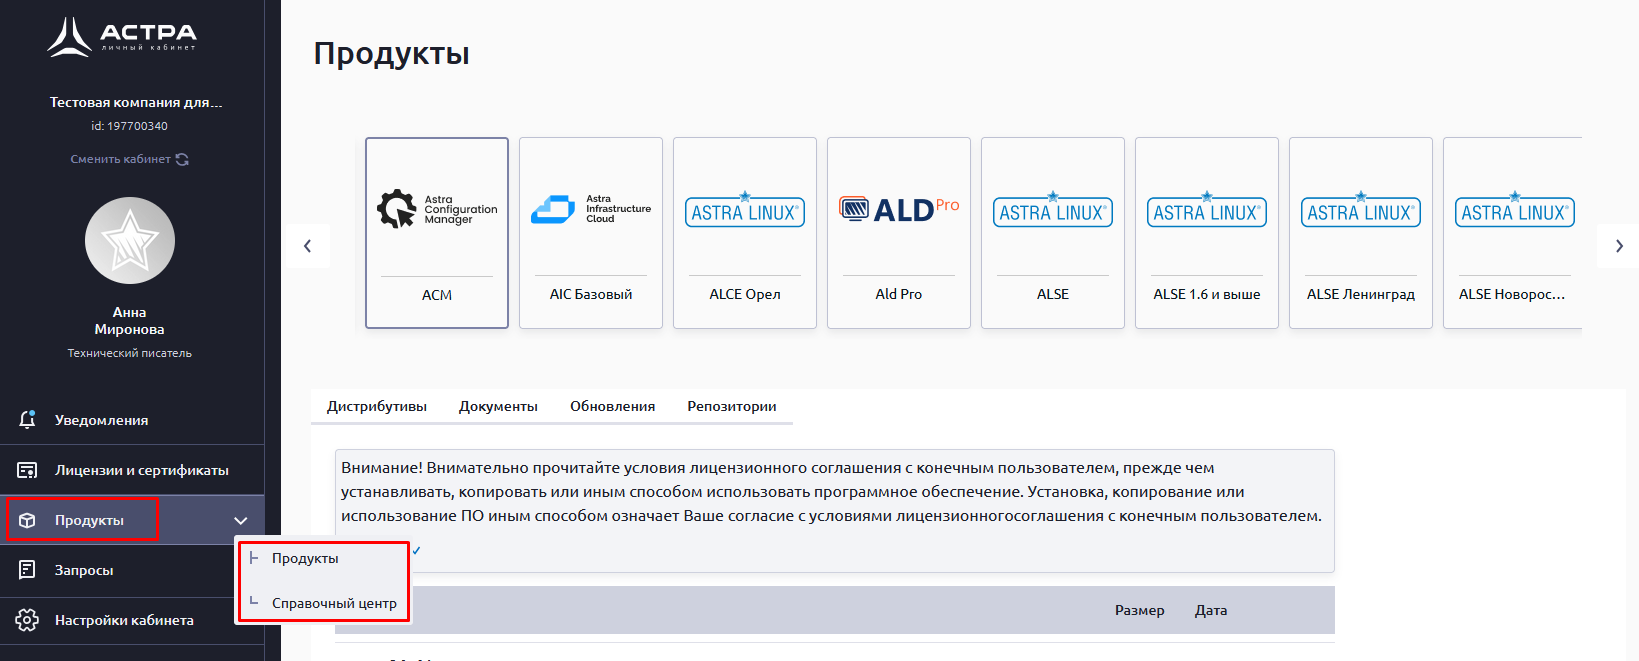Viewport: 1639px width, 661px height.
Task: Select Продукты in the popup submenu
Action: click(x=305, y=558)
